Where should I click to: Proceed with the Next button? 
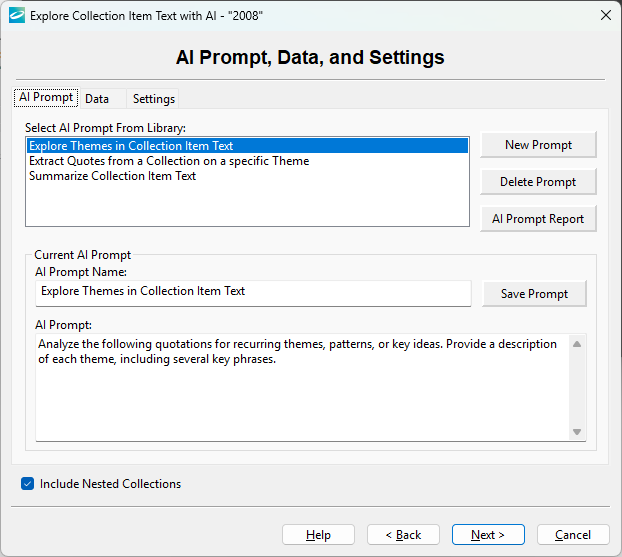coord(488,535)
